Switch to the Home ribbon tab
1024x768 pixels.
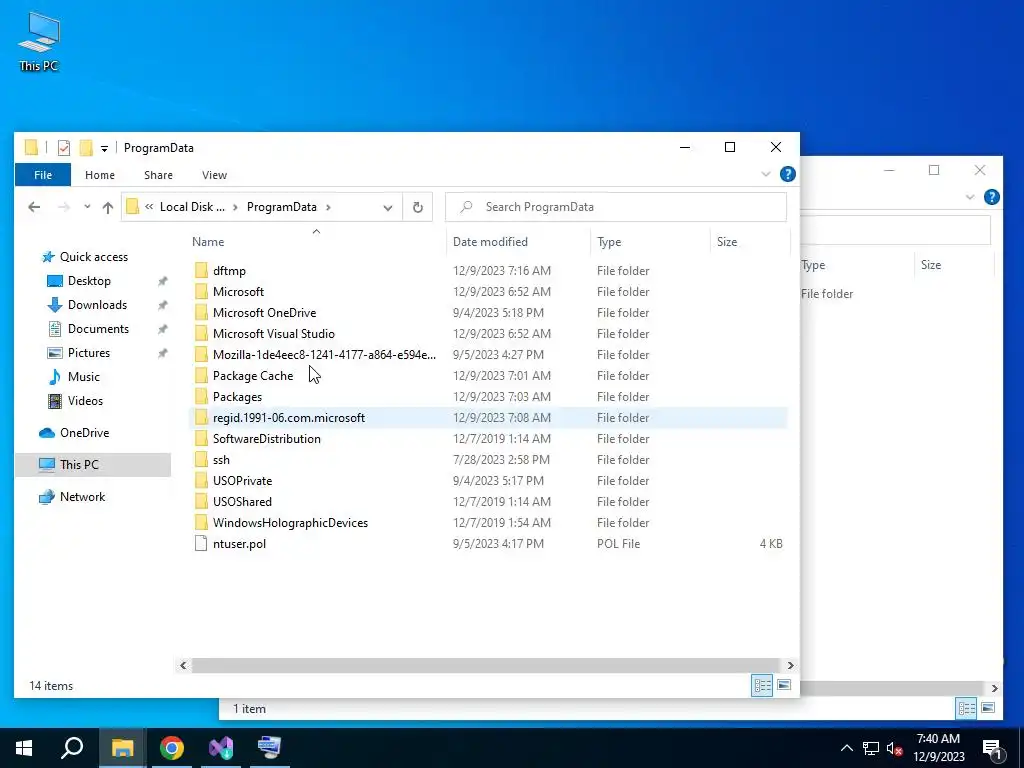(100, 175)
